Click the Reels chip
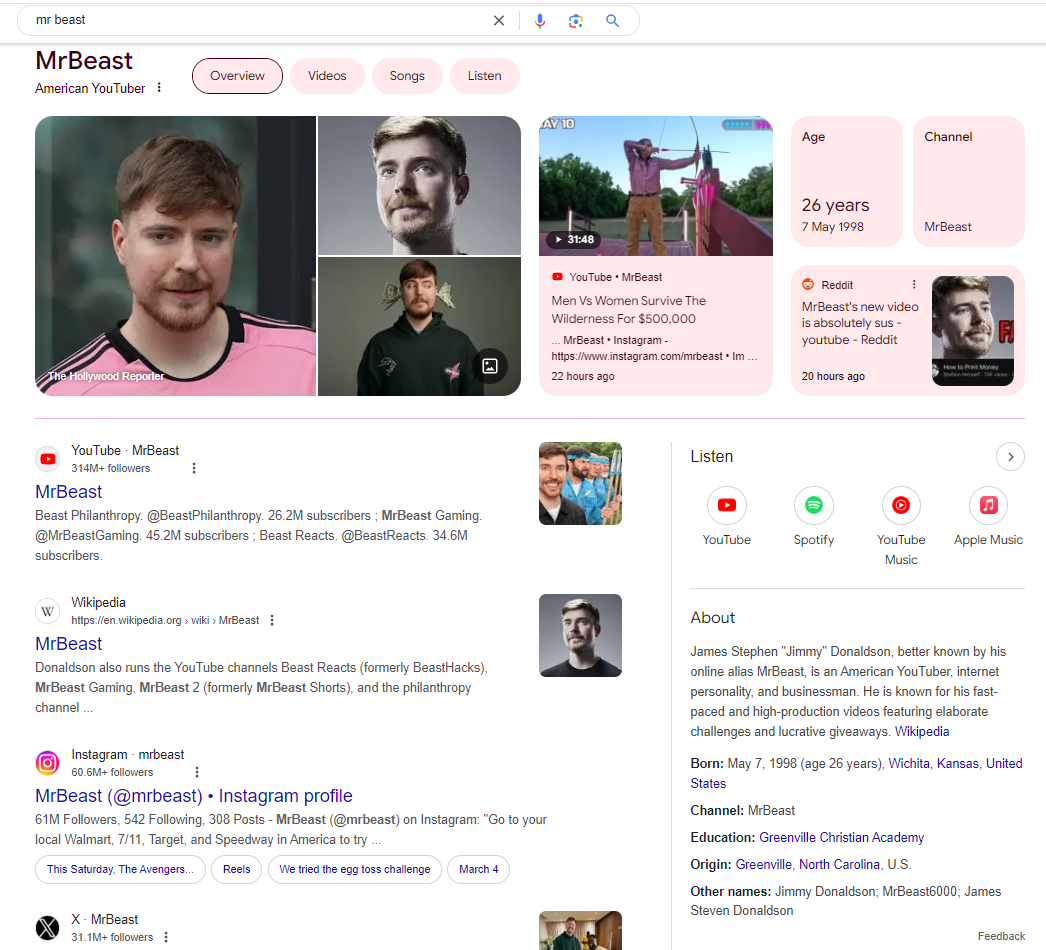 tap(237, 869)
